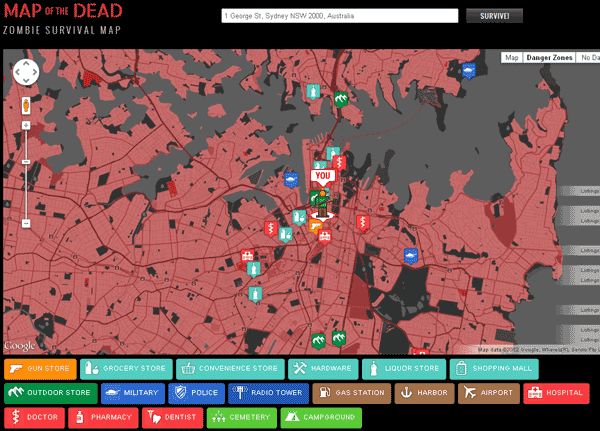The image size is (600, 431).
Task: Click the Radio Tower legend button
Action: click(268, 393)
